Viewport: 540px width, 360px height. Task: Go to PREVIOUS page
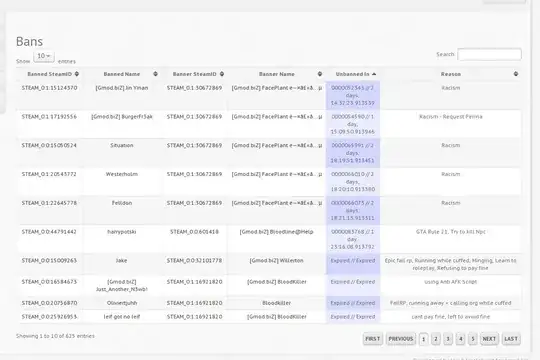pyautogui.click(x=401, y=339)
